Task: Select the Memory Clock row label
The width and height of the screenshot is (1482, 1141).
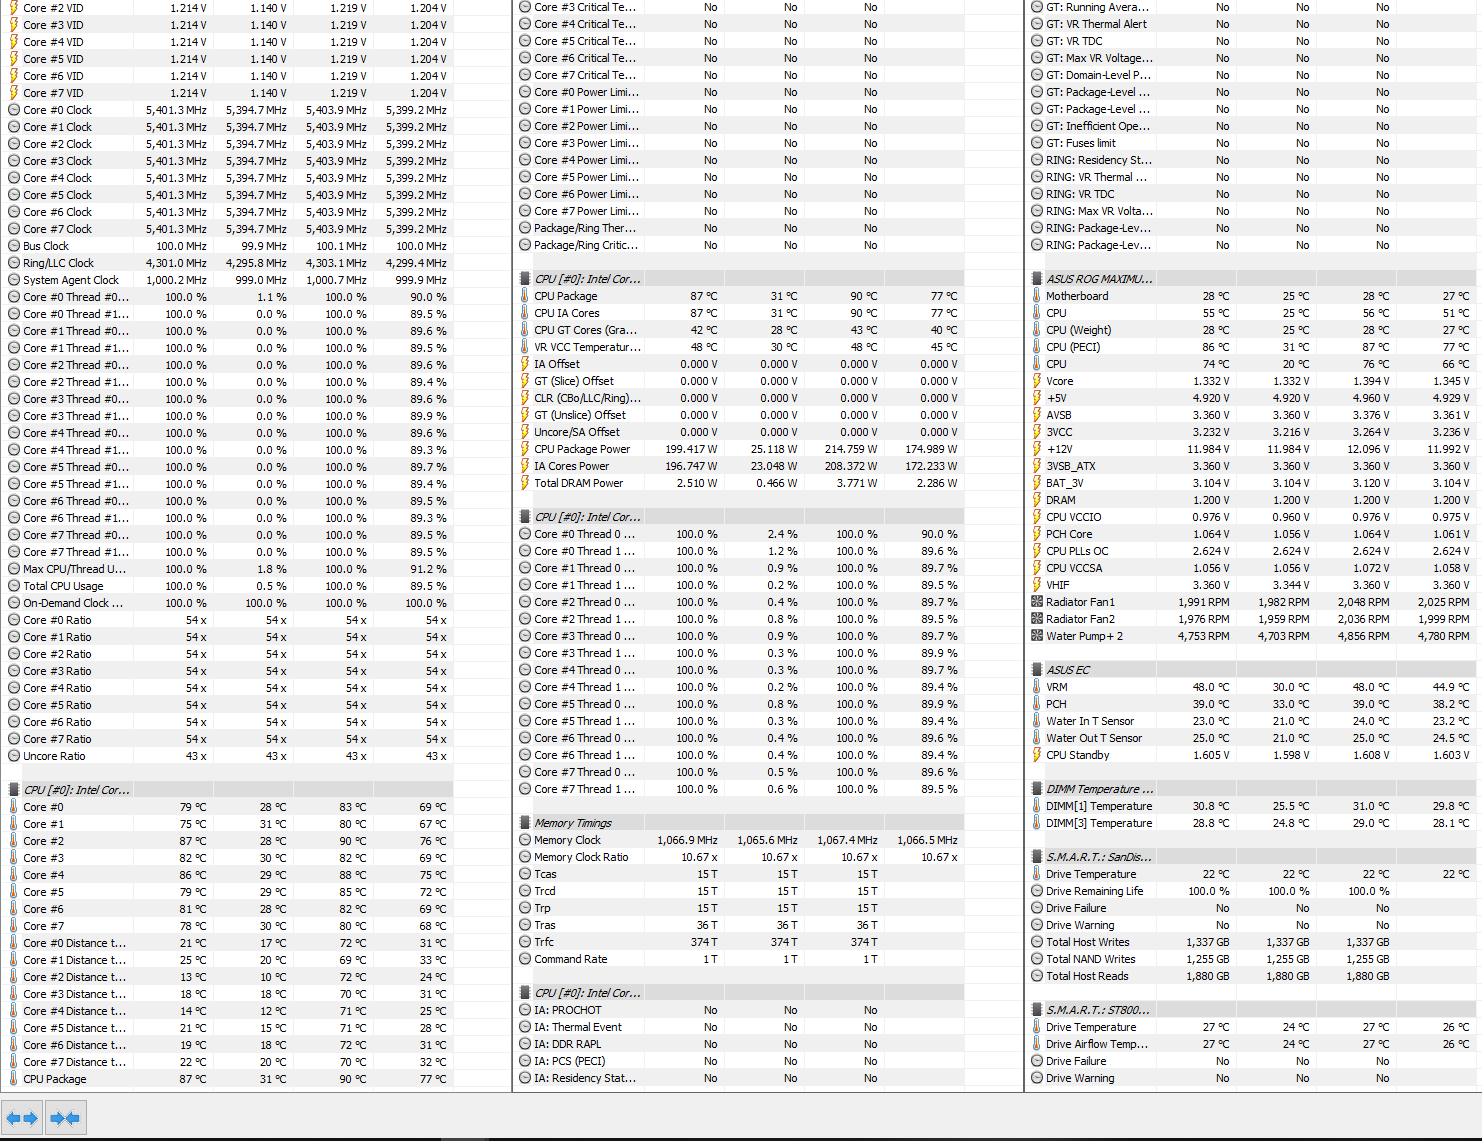Action: click(x=567, y=840)
